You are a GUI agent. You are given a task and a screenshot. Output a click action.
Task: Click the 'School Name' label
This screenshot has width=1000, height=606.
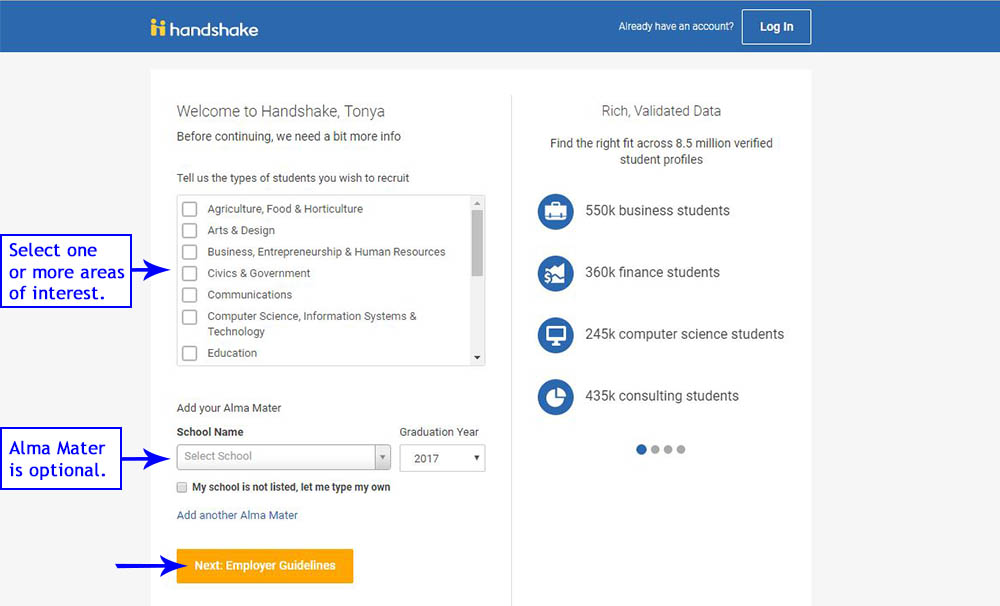coord(210,432)
